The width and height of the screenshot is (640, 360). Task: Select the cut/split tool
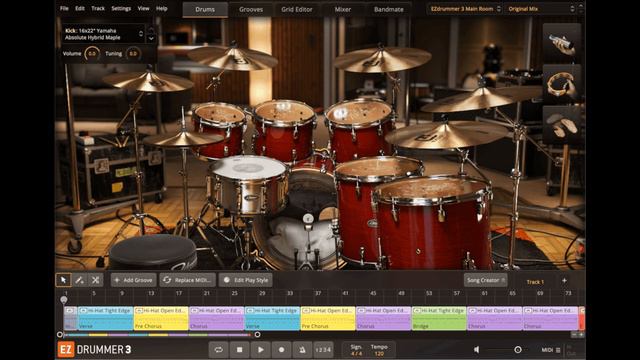pos(96,280)
